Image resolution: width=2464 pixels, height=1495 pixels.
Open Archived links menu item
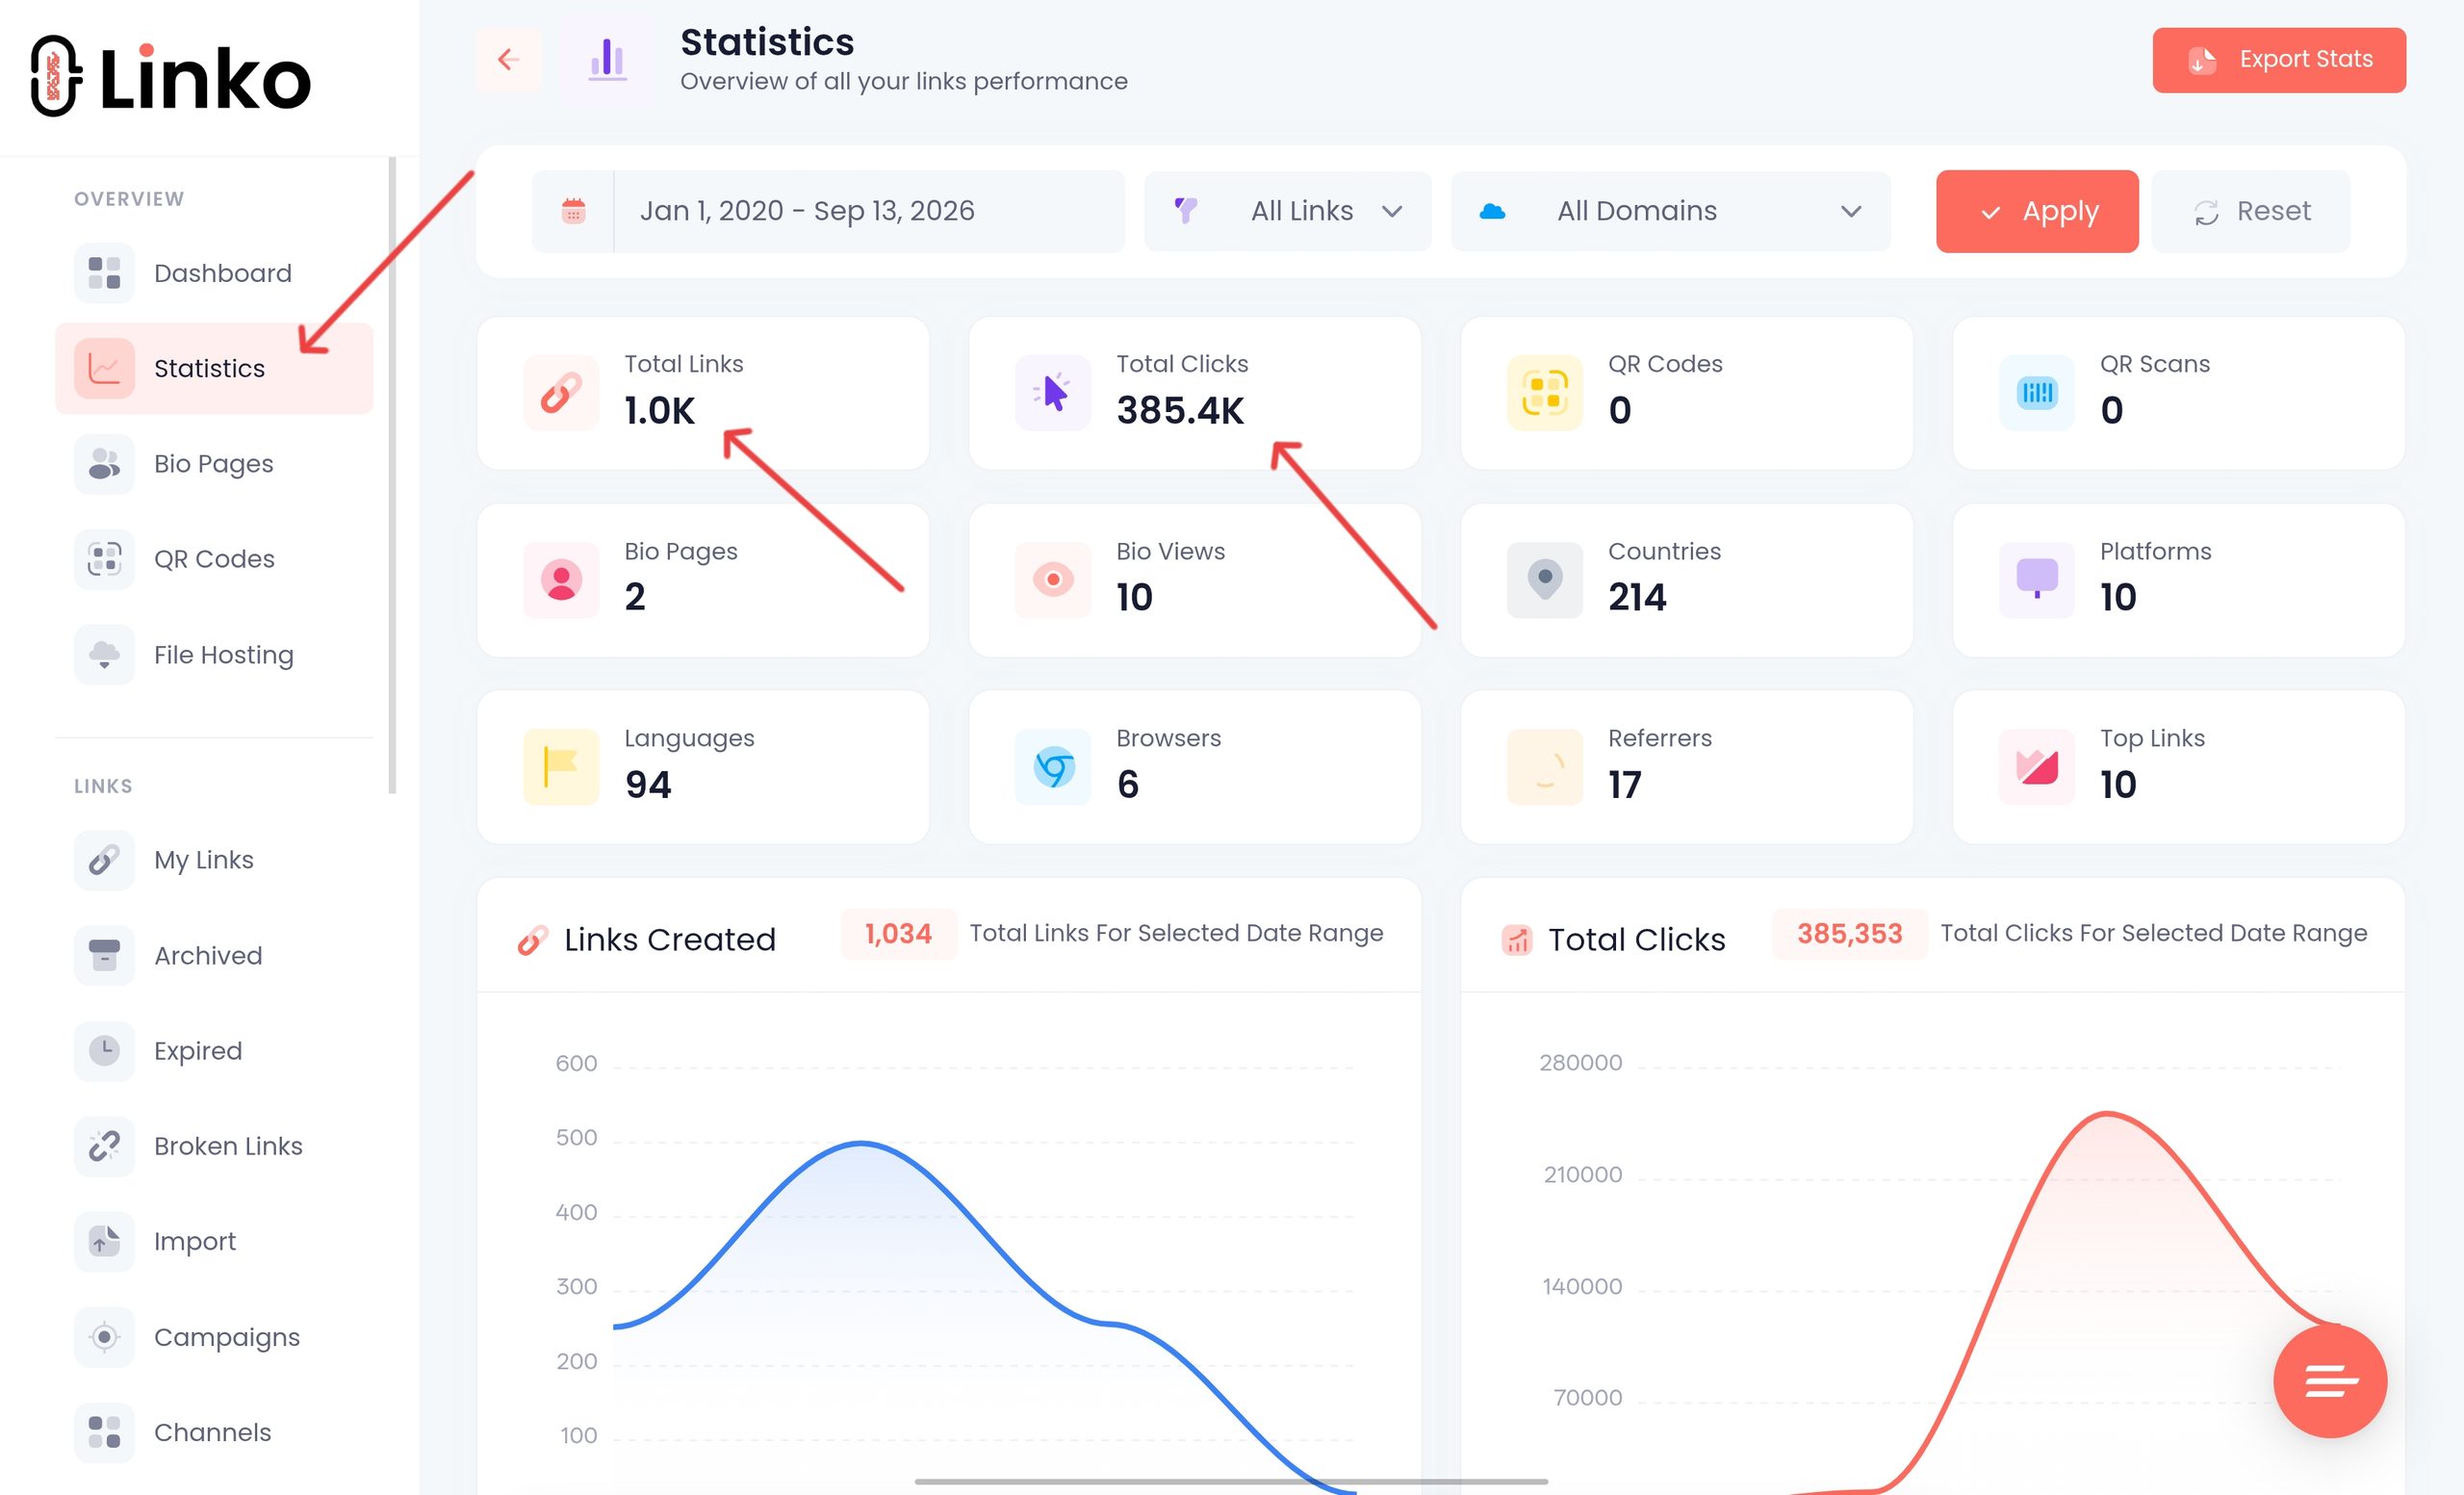tap(214, 955)
